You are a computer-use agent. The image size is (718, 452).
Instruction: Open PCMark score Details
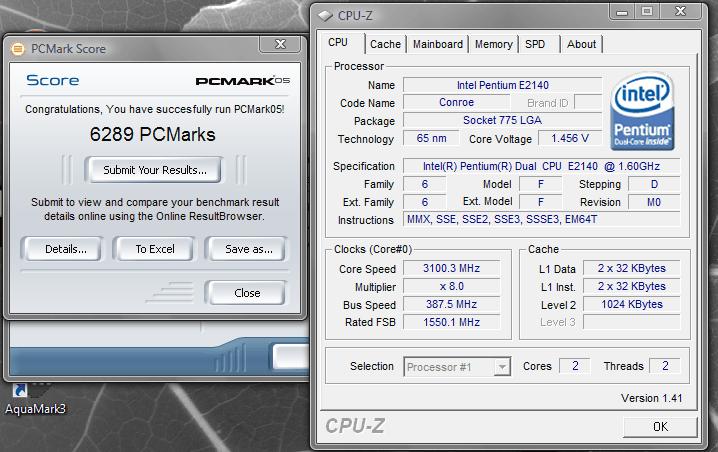62,249
